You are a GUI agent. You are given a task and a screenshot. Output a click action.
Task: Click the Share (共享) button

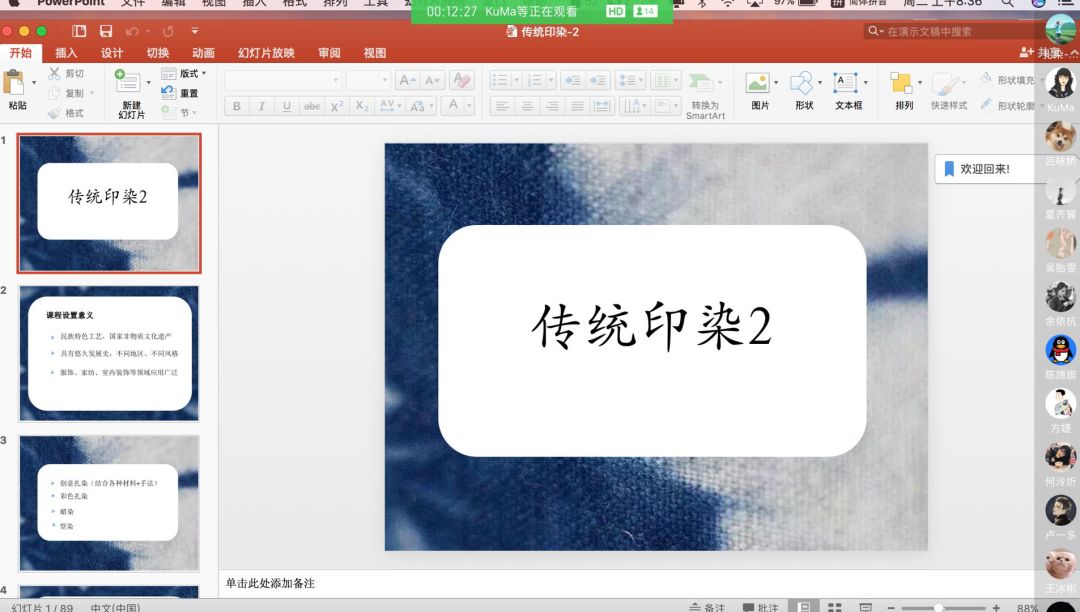pyautogui.click(x=1040, y=52)
